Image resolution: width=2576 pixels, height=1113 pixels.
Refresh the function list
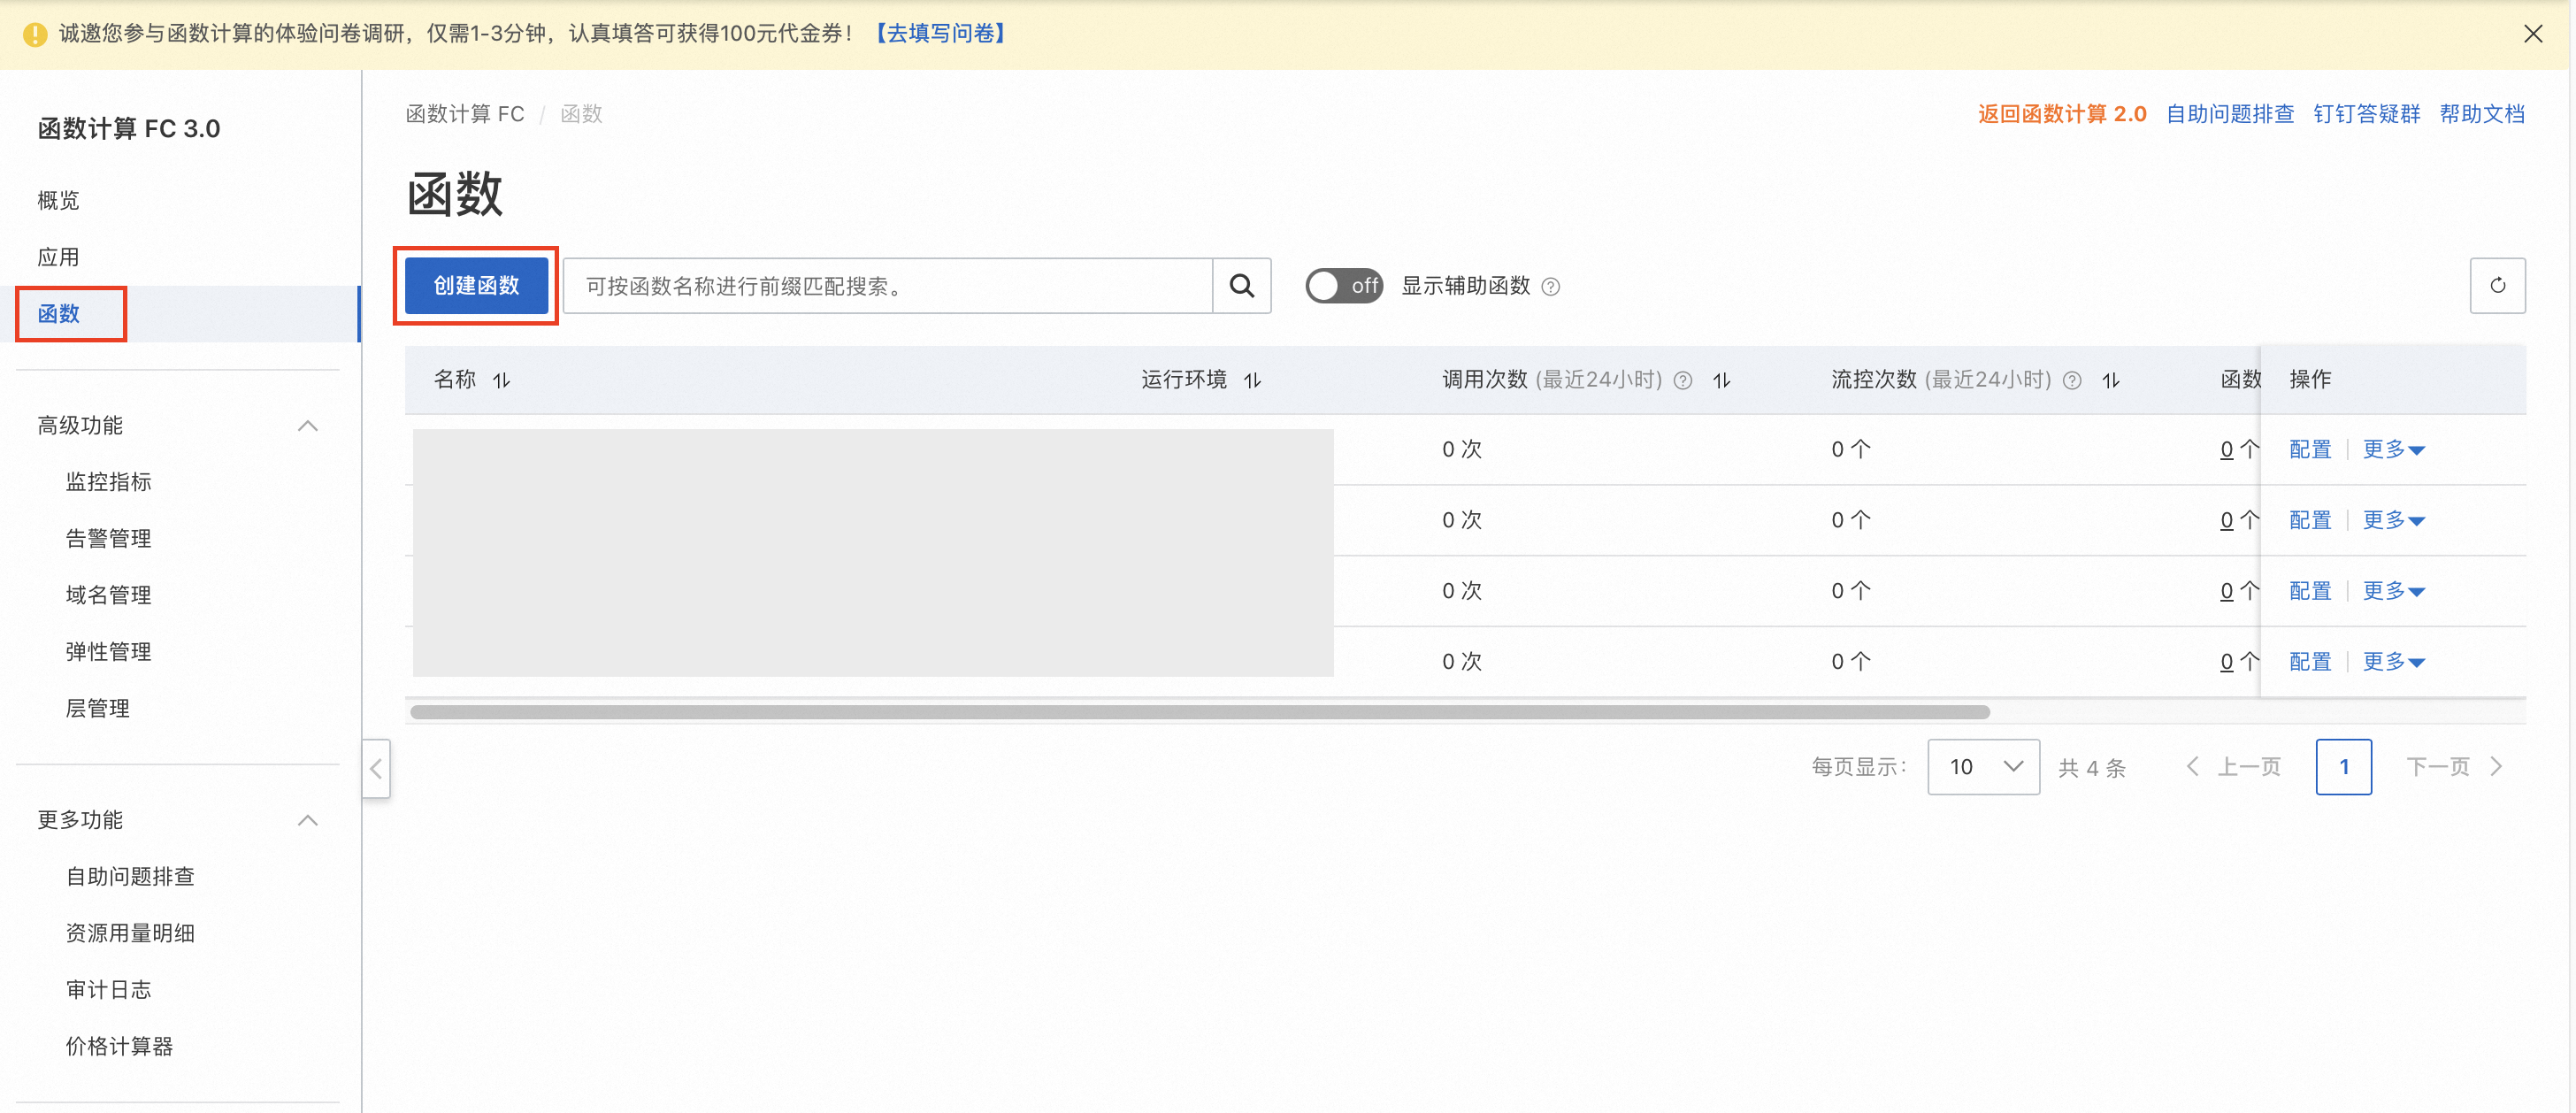[x=2497, y=286]
